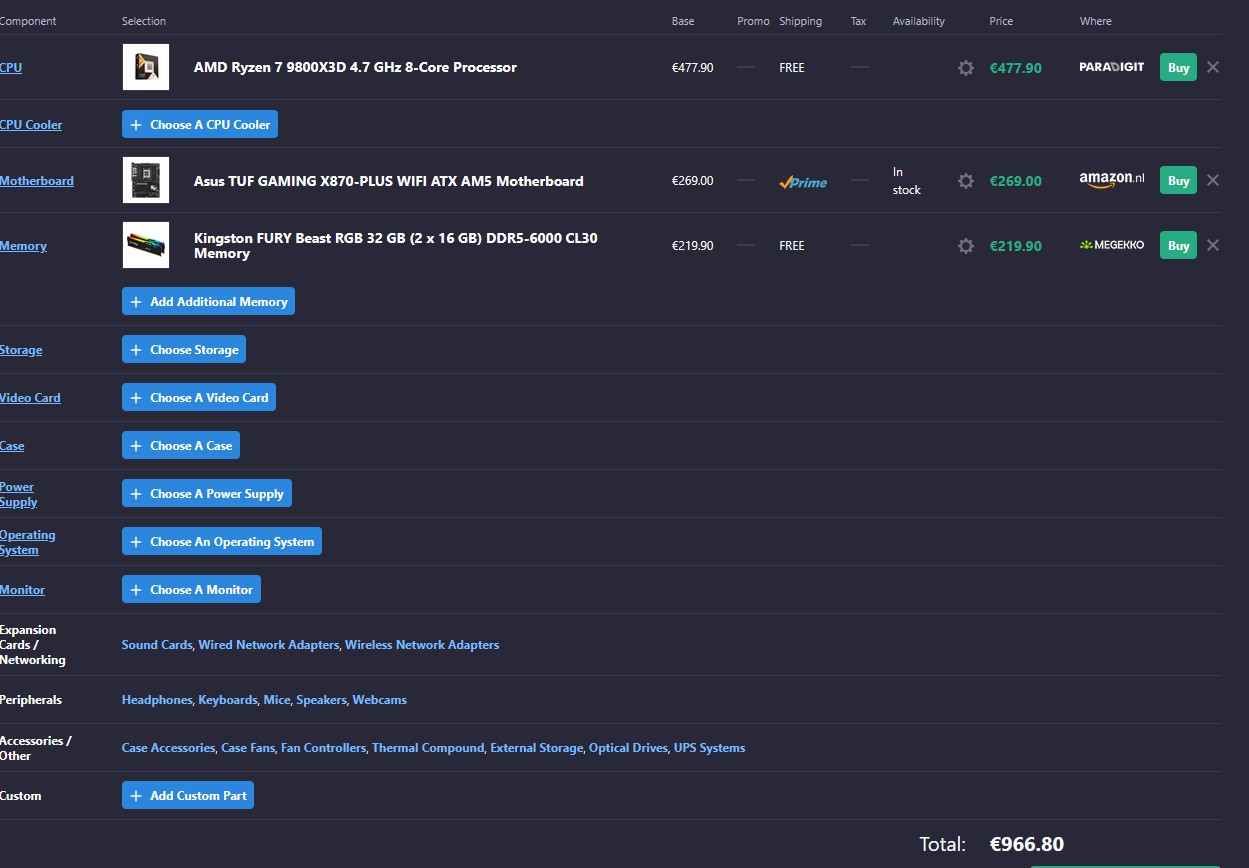Open the Mice link
The height and width of the screenshot is (868, 1249).
point(276,700)
